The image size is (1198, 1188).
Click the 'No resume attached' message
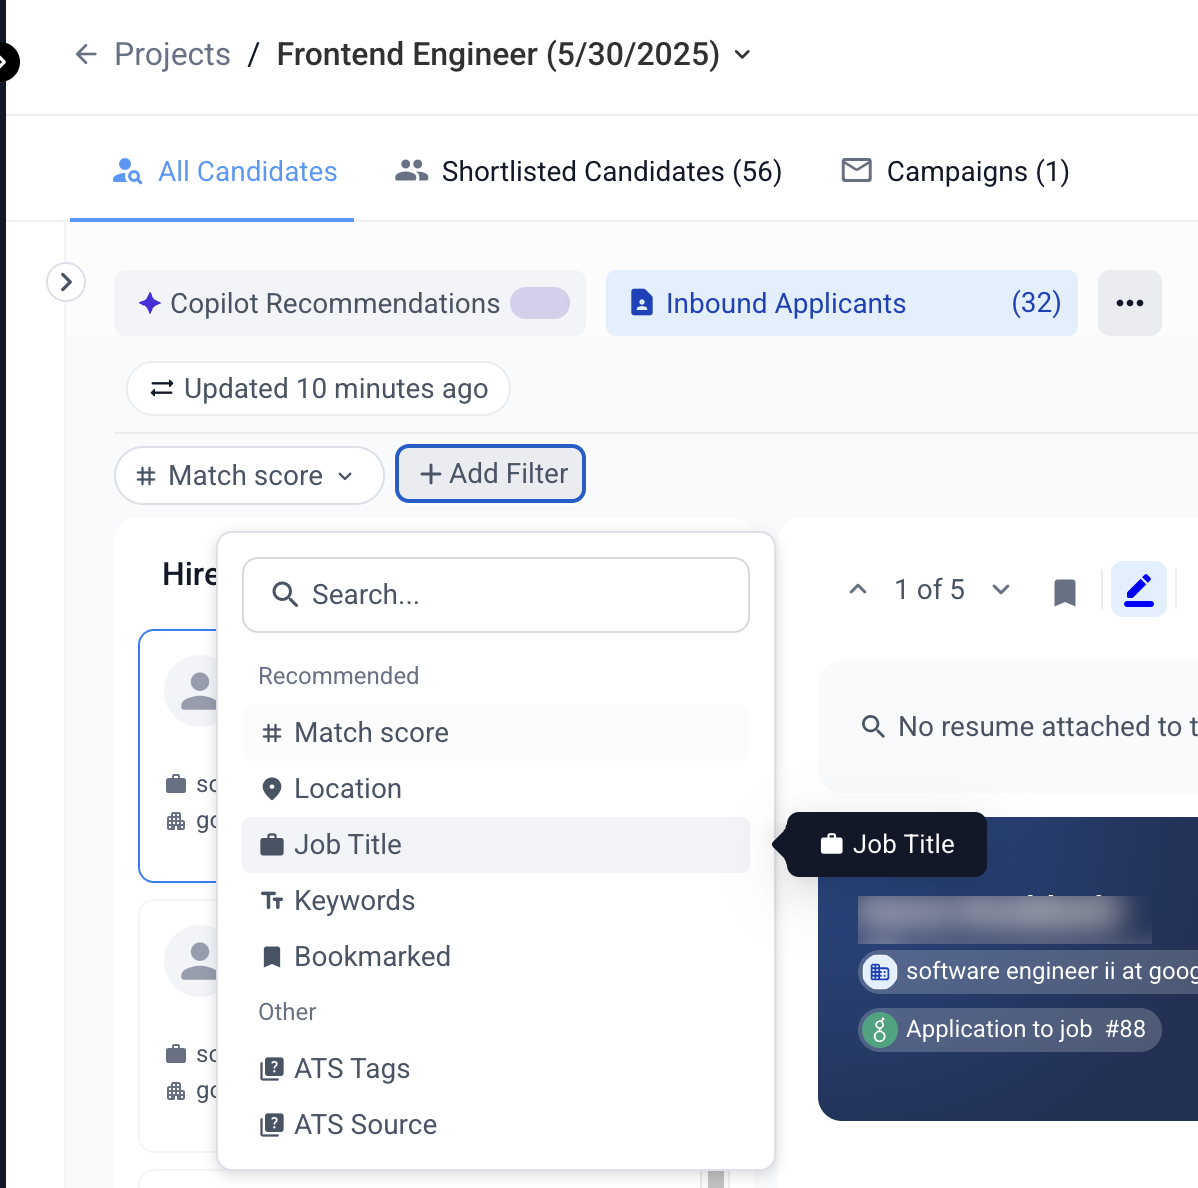click(x=1047, y=727)
